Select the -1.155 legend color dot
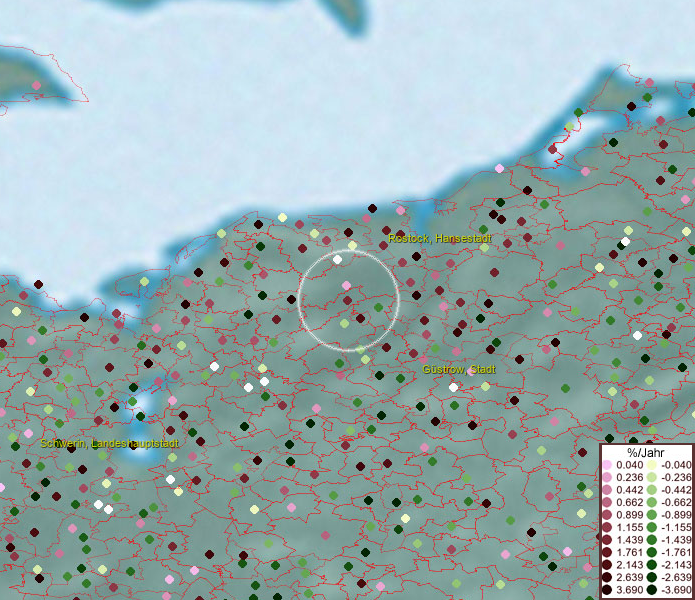Screen dimensions: 695x600 point(652,527)
